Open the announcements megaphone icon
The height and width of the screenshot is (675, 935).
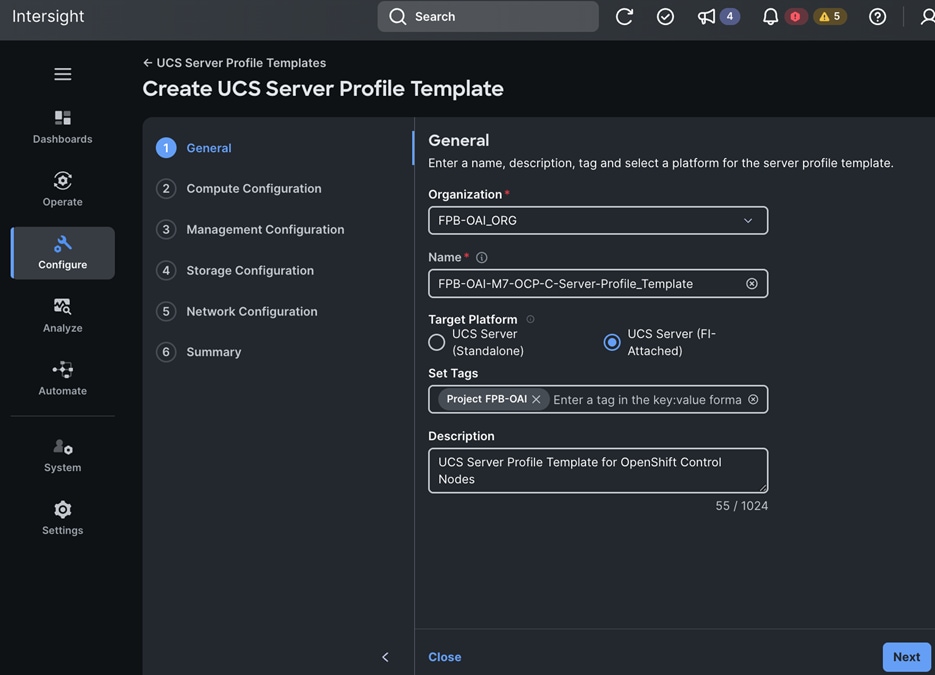pos(706,16)
